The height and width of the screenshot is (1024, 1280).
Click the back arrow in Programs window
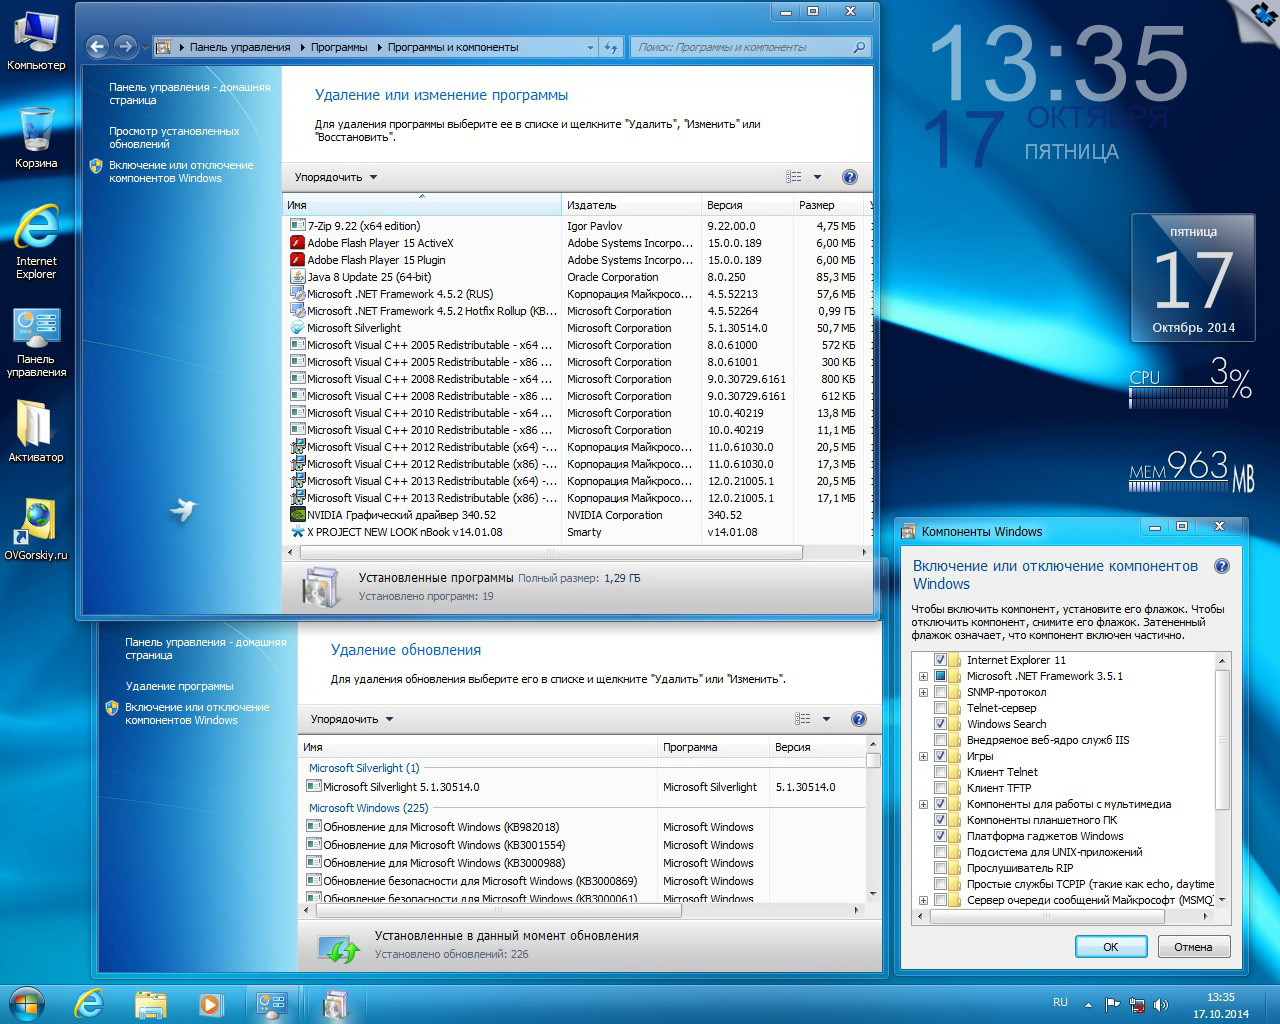point(97,46)
